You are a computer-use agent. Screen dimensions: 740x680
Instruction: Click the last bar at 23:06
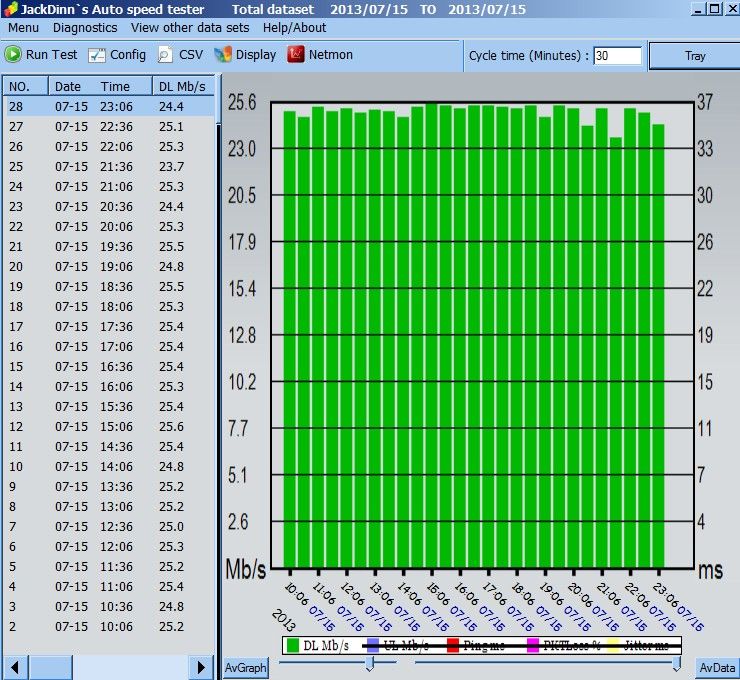click(658, 346)
